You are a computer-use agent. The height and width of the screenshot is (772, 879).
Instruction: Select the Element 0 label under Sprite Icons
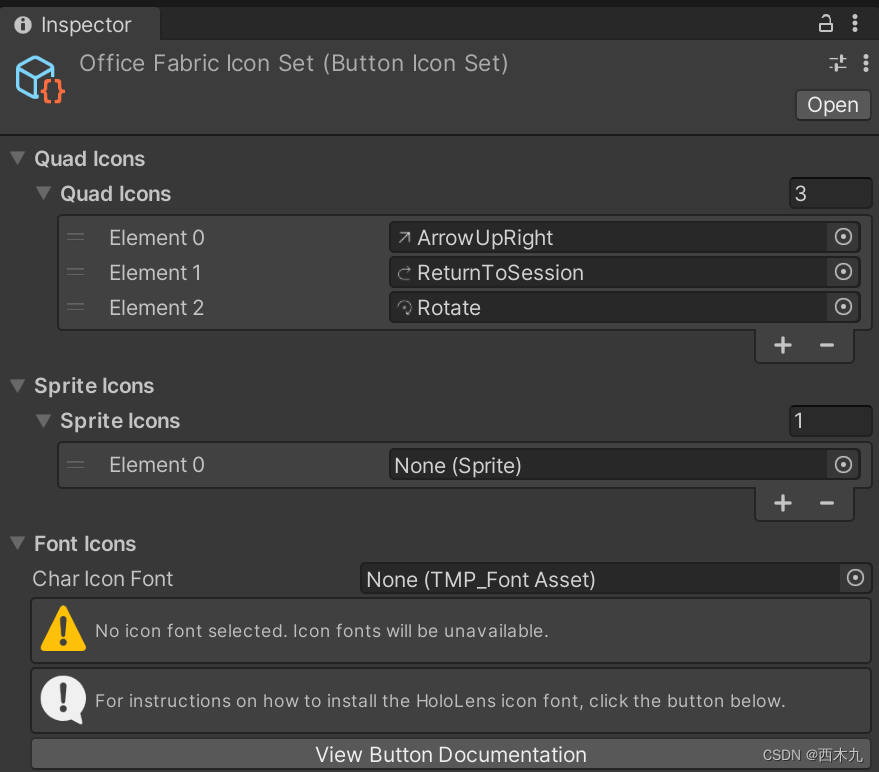[157, 465]
